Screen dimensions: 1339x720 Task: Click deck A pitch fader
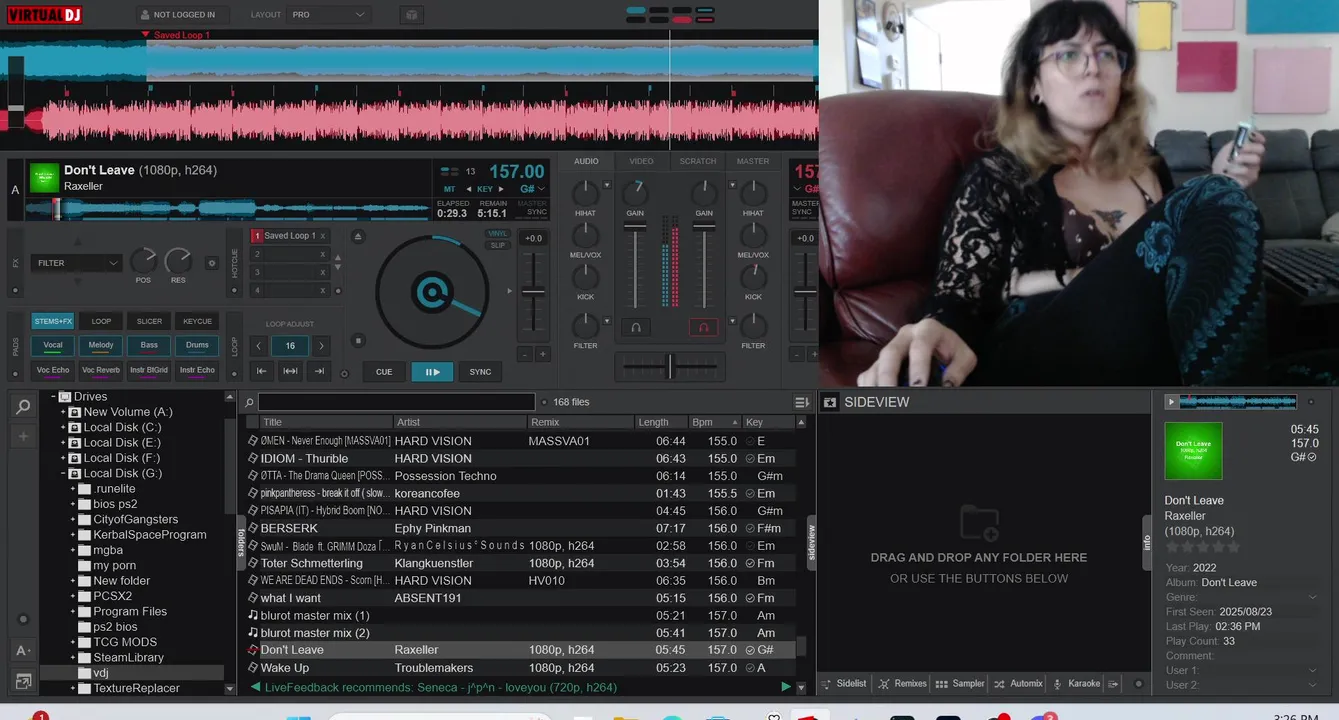tap(533, 292)
